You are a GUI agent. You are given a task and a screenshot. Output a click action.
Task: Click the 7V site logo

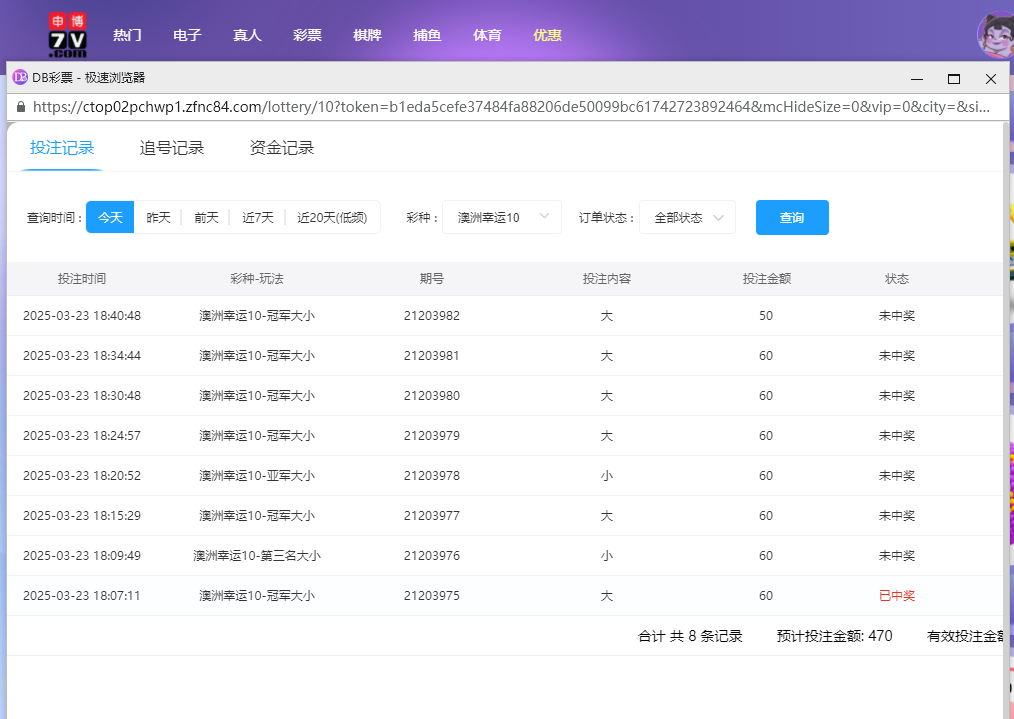68,34
